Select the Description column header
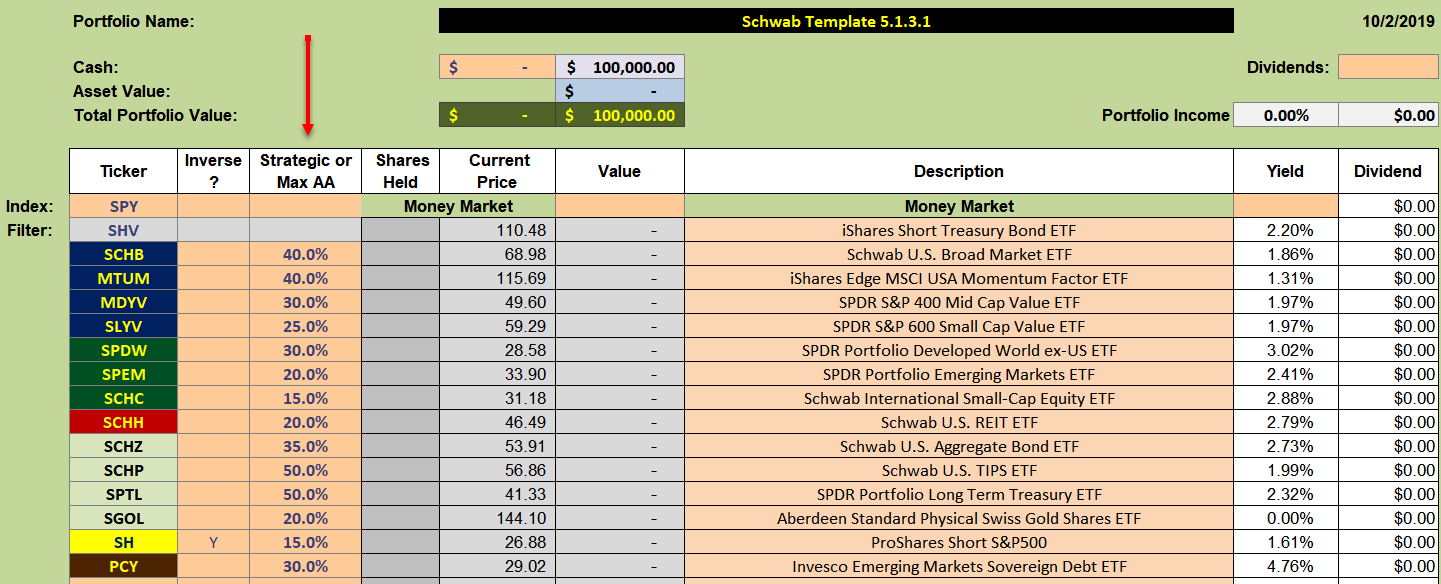The height and width of the screenshot is (584, 1441). [x=958, y=171]
